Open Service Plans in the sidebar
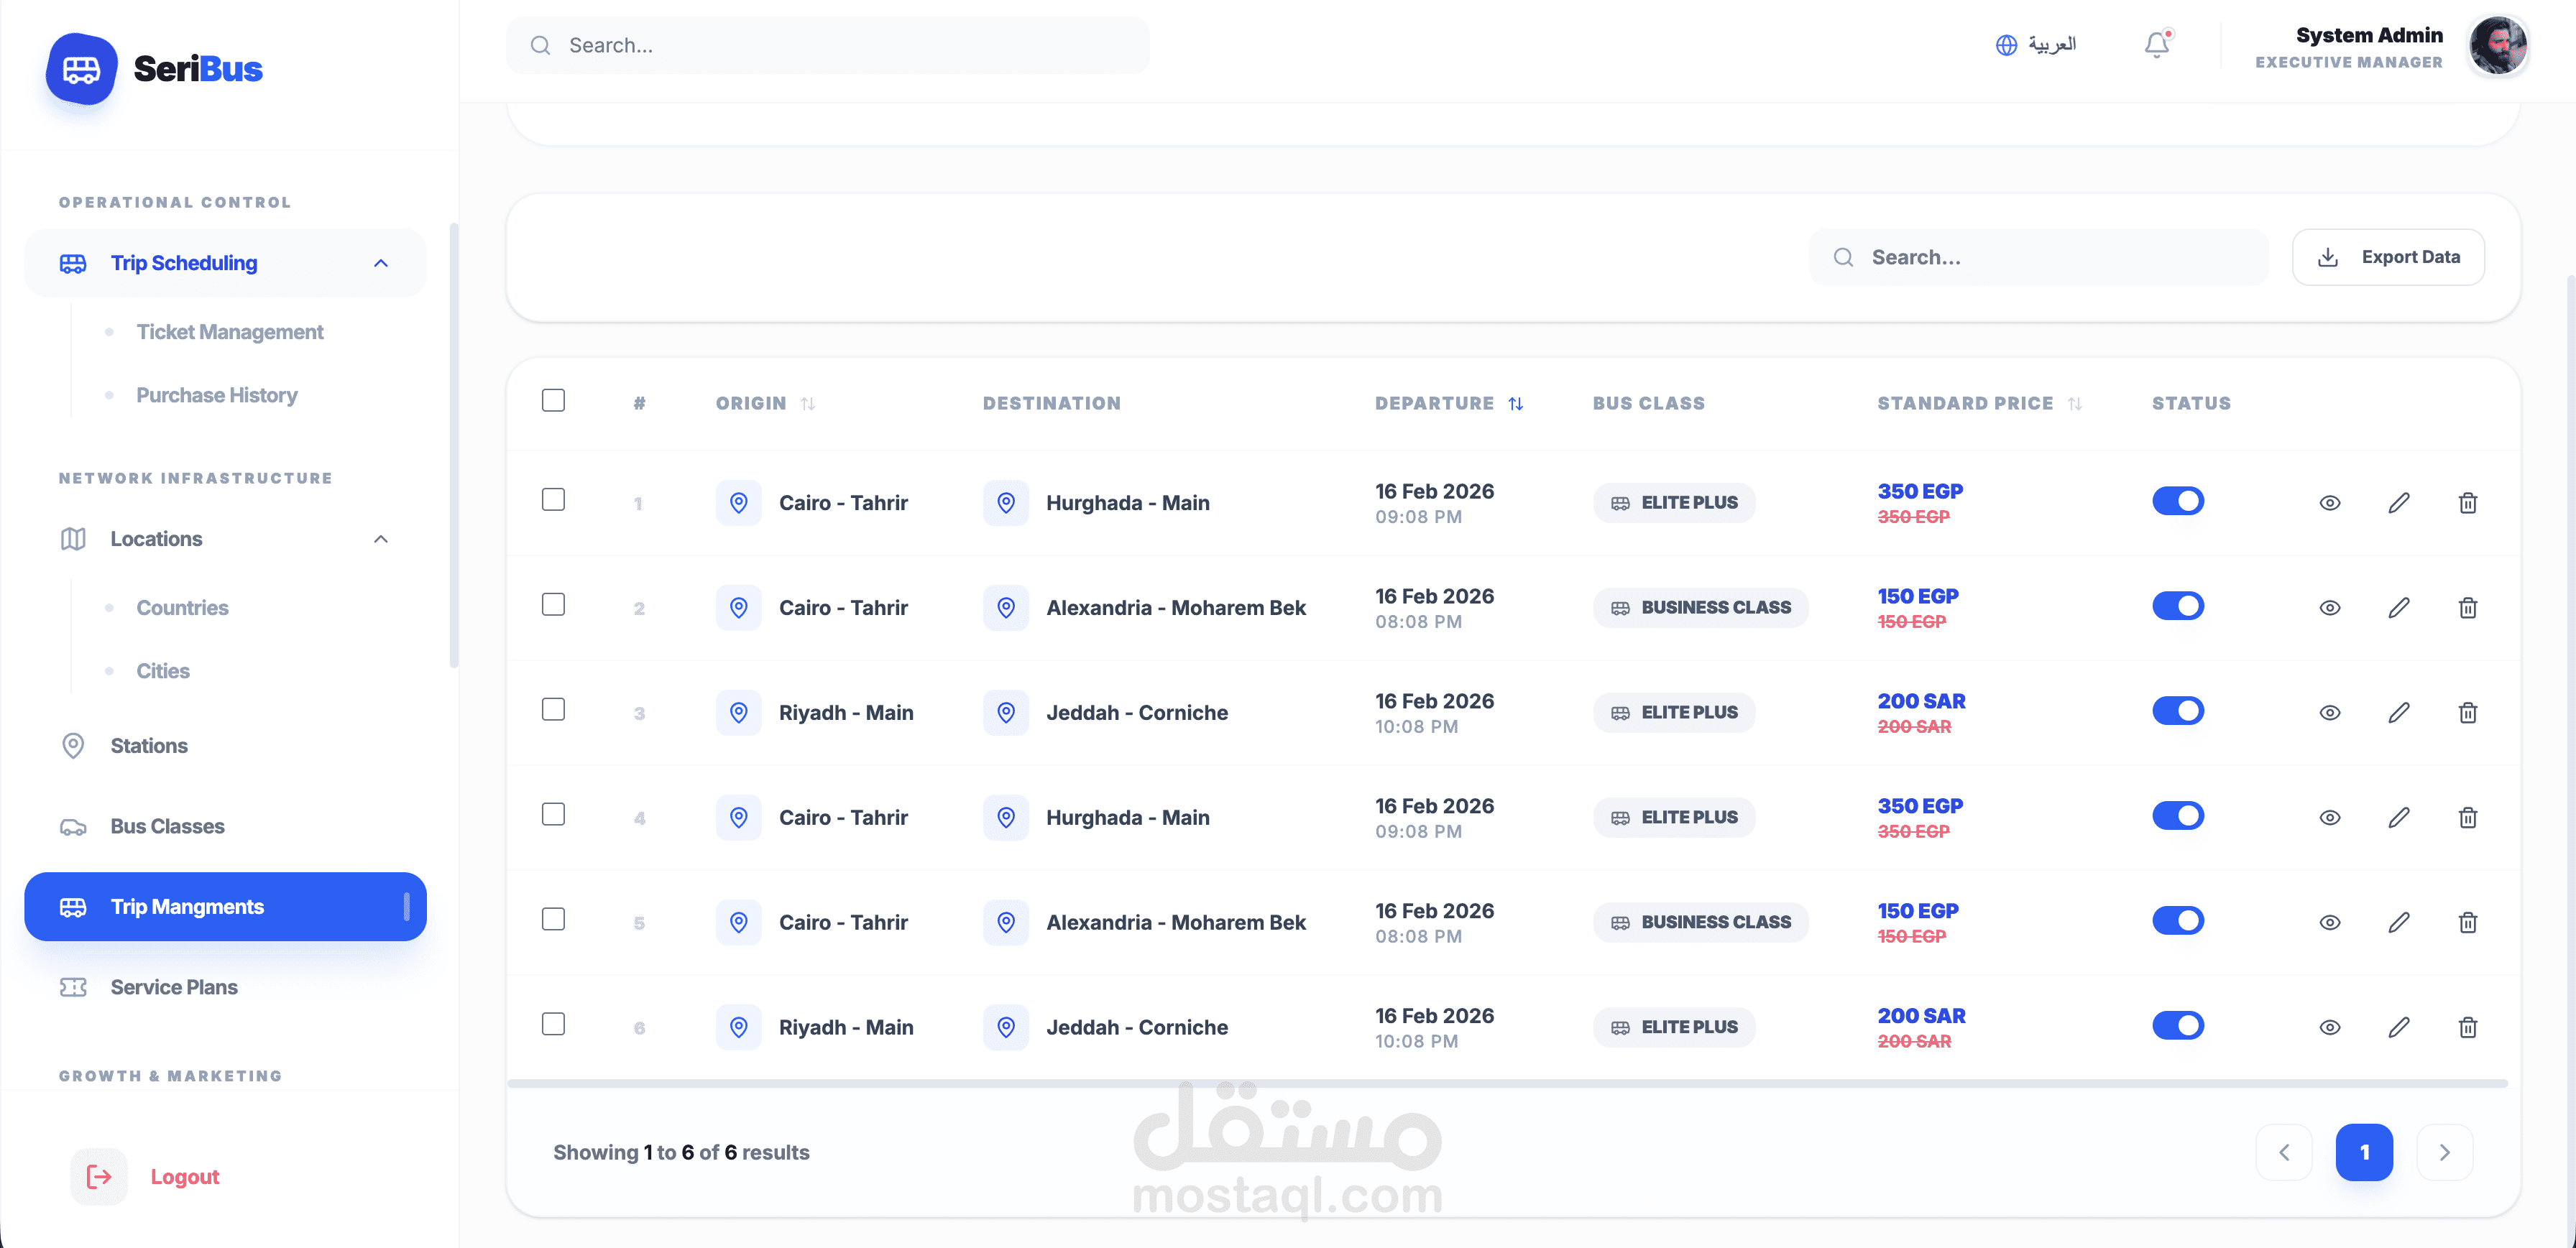 [x=174, y=987]
